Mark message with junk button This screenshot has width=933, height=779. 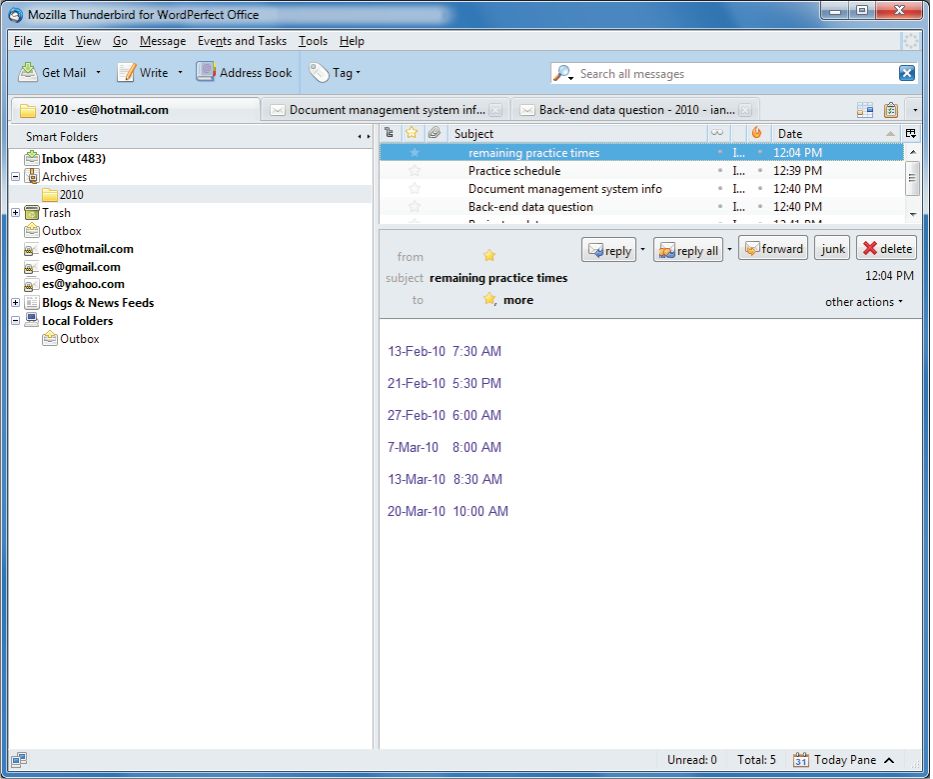click(832, 248)
